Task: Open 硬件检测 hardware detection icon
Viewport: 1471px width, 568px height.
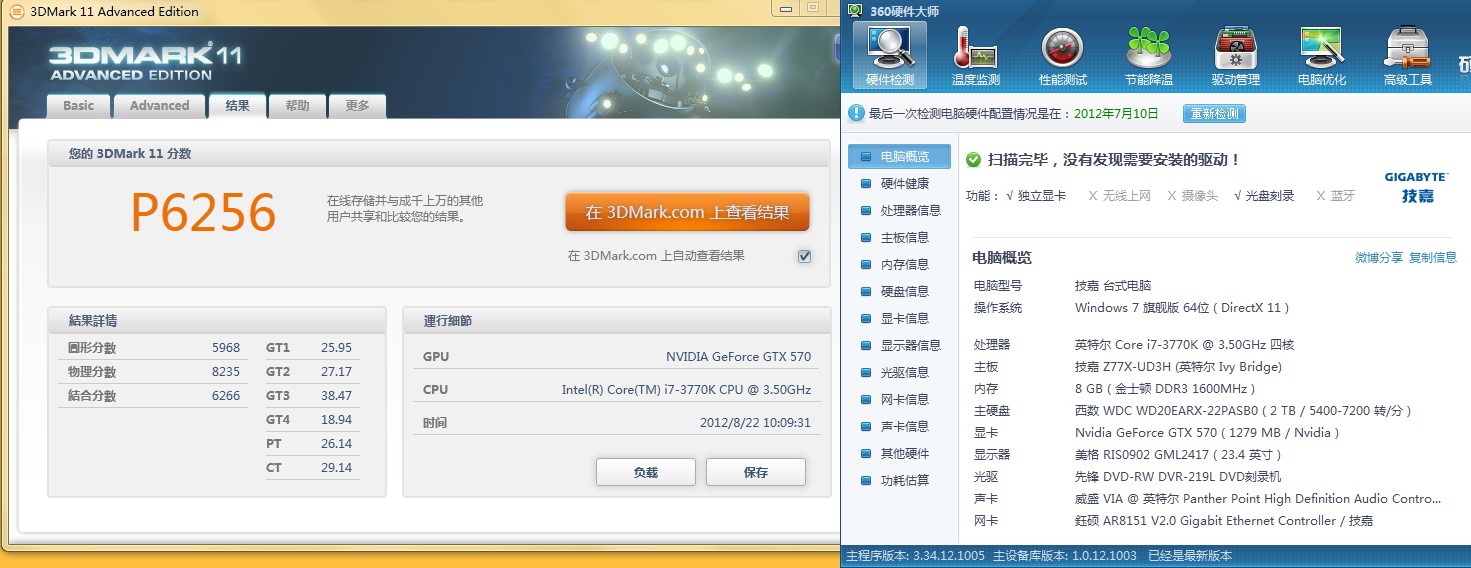Action: click(x=890, y=54)
